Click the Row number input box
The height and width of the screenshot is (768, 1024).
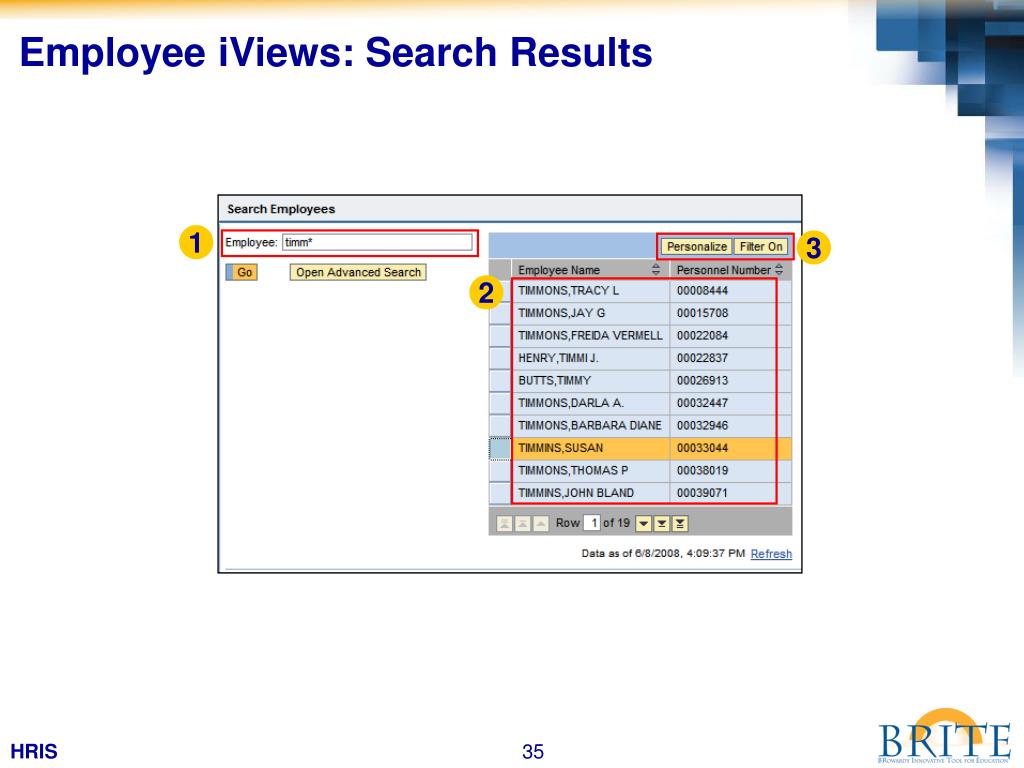tap(592, 523)
